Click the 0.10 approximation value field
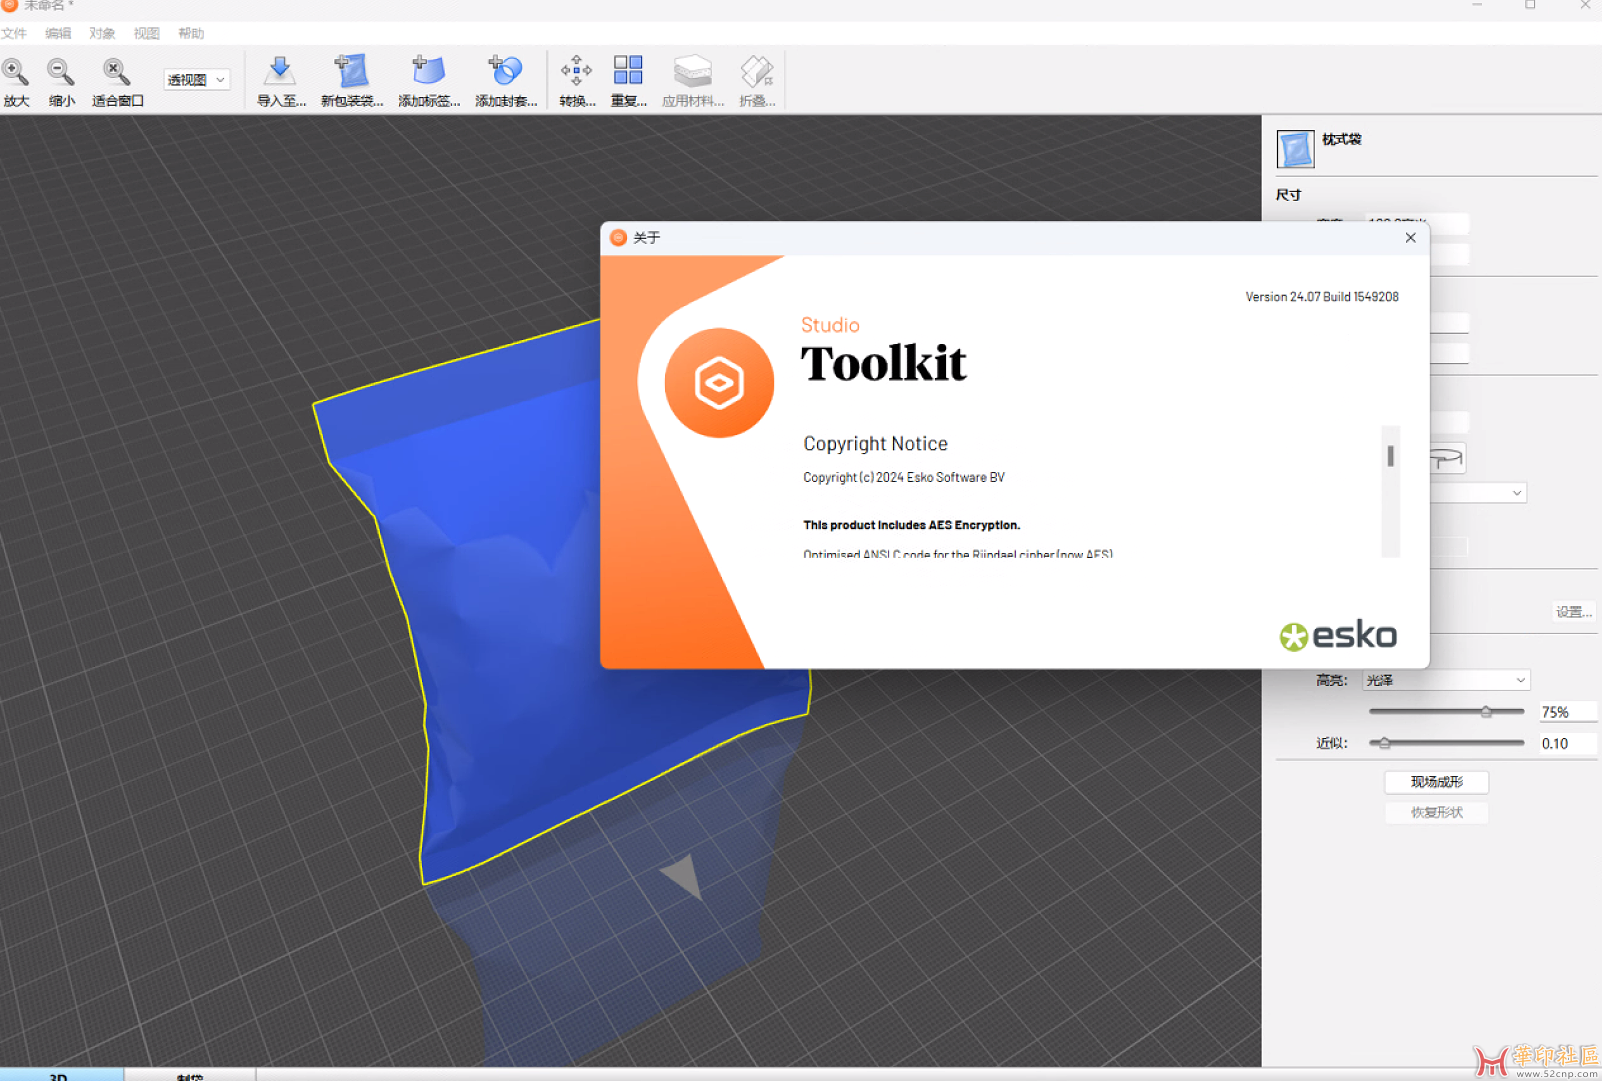 (1567, 743)
